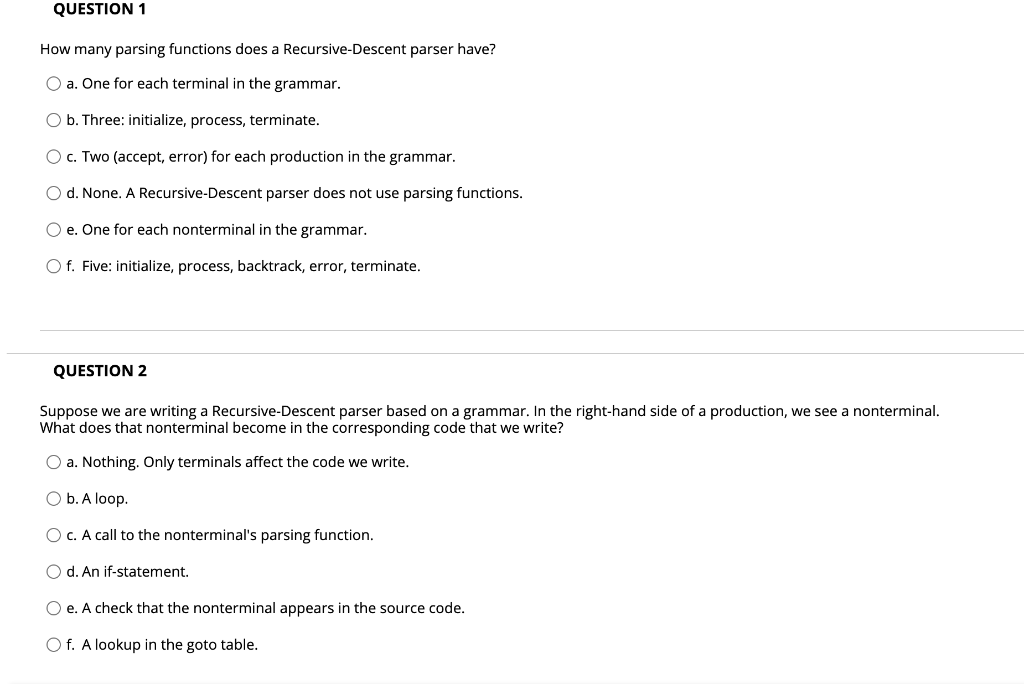Click option f label text in Question 2
This screenshot has width=1024, height=684.
click(x=162, y=644)
